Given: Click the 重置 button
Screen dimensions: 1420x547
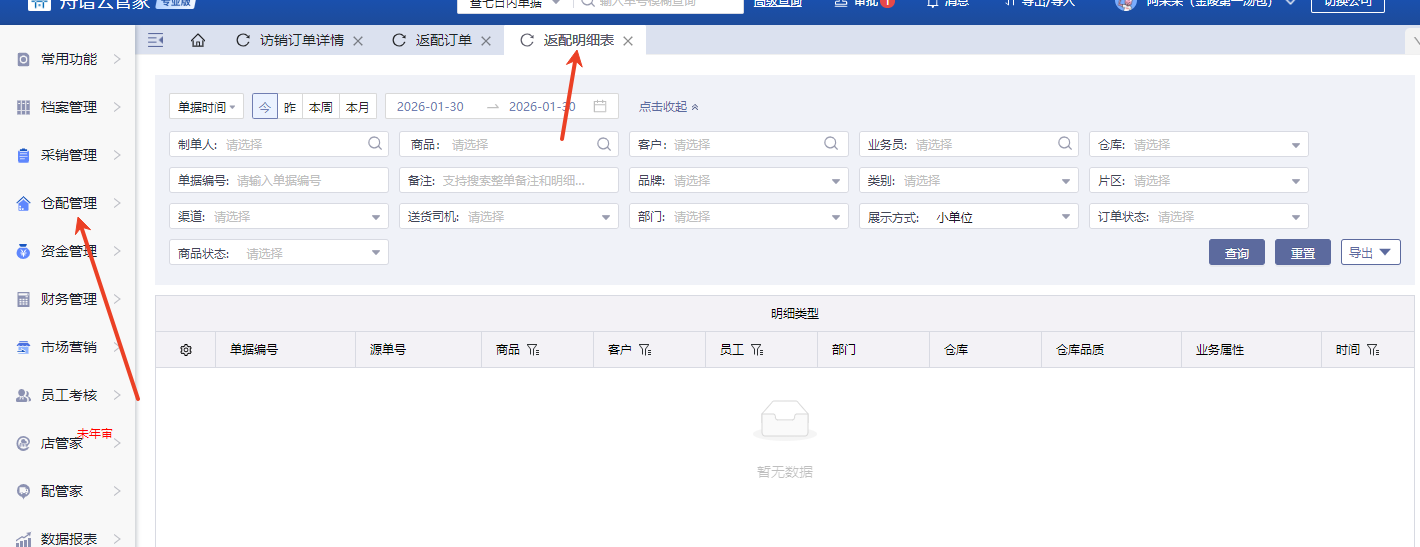Looking at the screenshot, I should pyautogui.click(x=1302, y=253).
